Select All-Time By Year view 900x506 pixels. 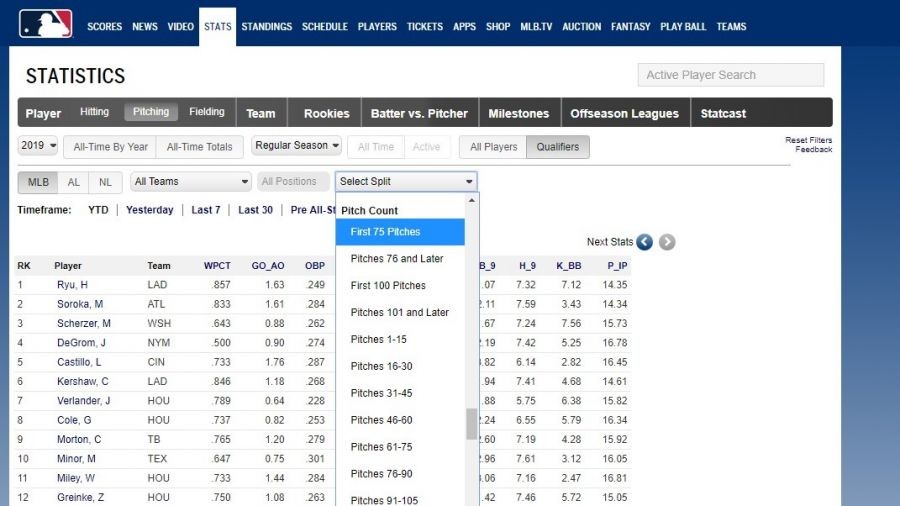tap(110, 147)
